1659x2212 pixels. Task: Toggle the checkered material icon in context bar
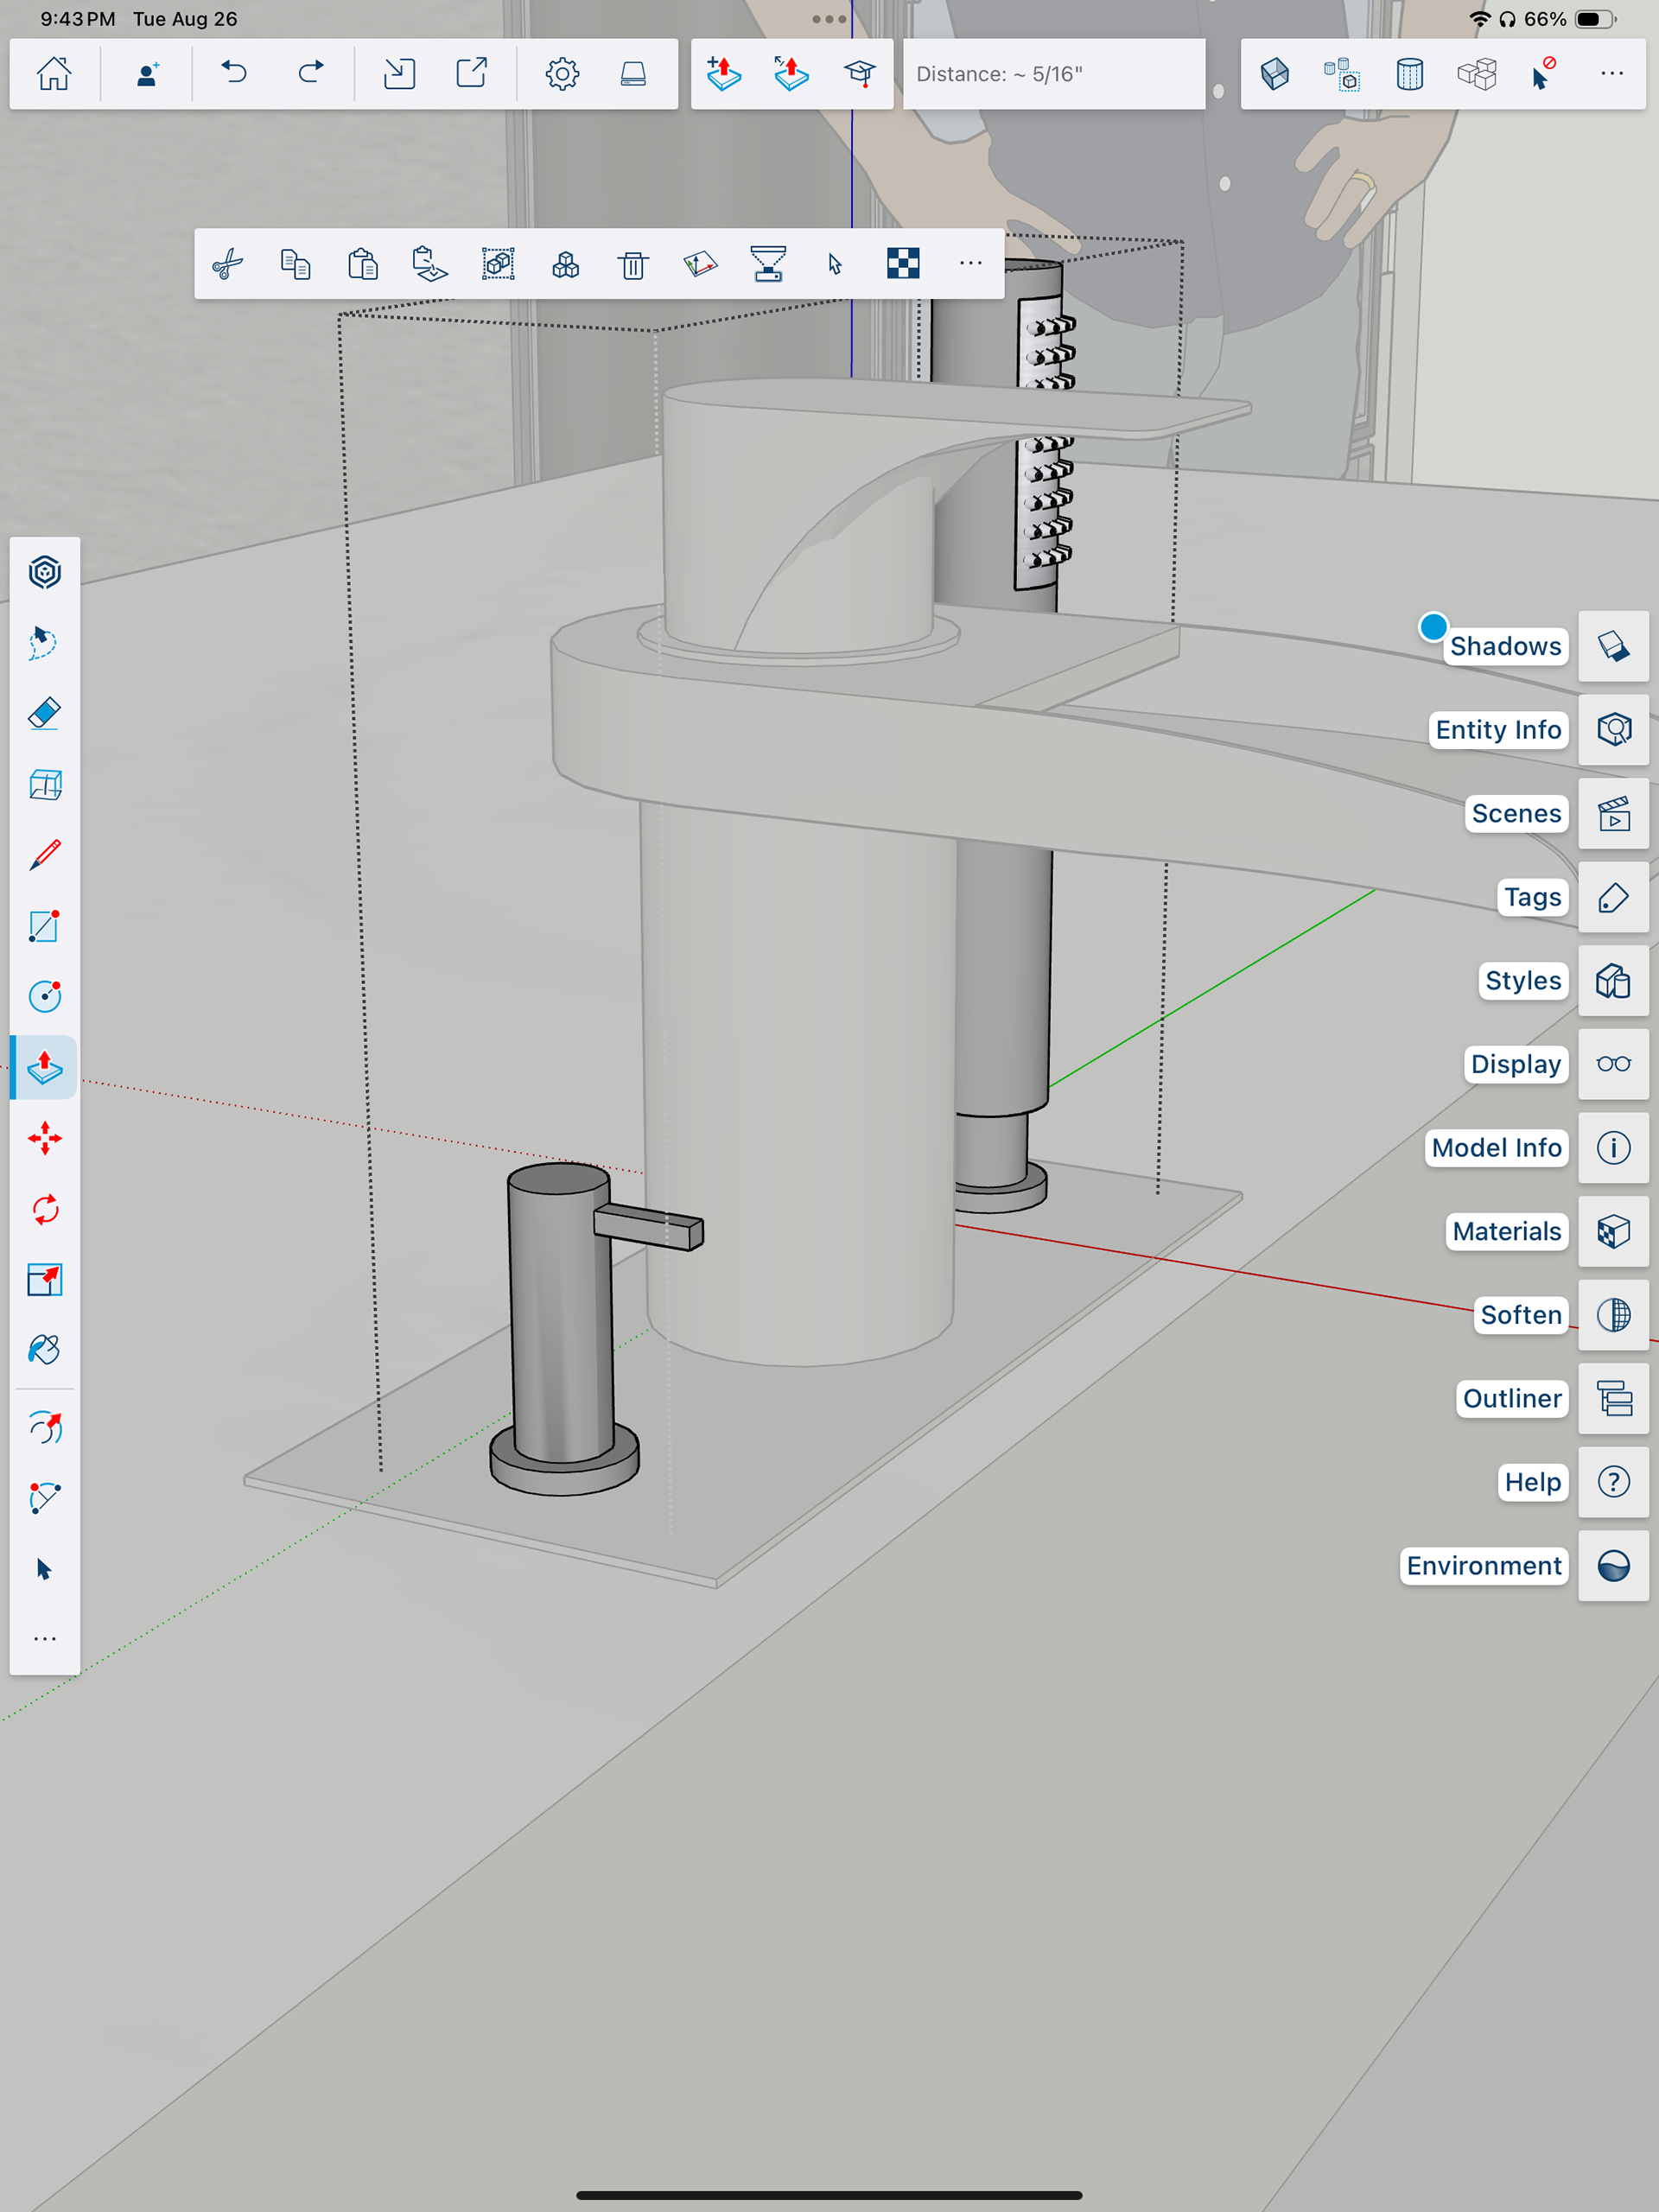pos(903,264)
